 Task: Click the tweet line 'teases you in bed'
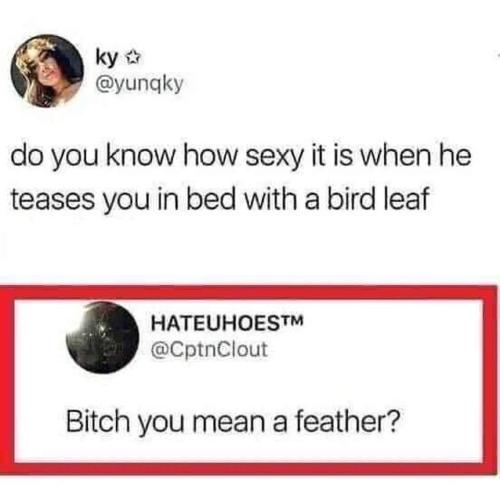(219, 198)
